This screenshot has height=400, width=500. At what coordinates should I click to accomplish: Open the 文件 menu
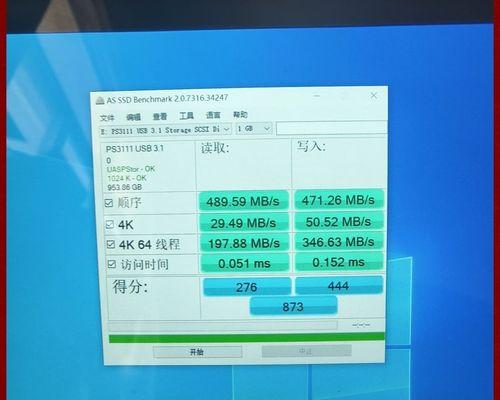pos(107,117)
